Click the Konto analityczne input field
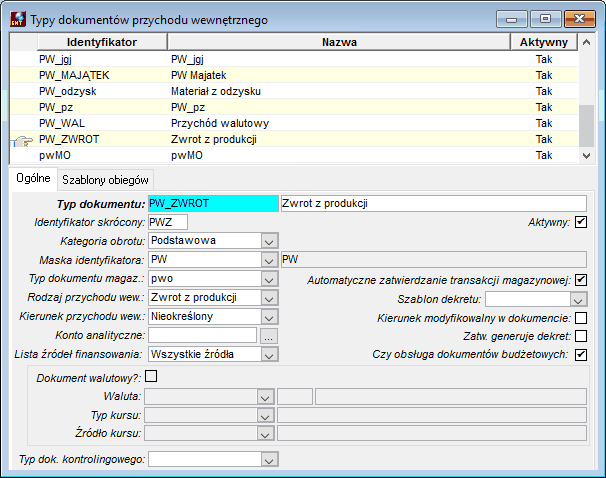 203,335
